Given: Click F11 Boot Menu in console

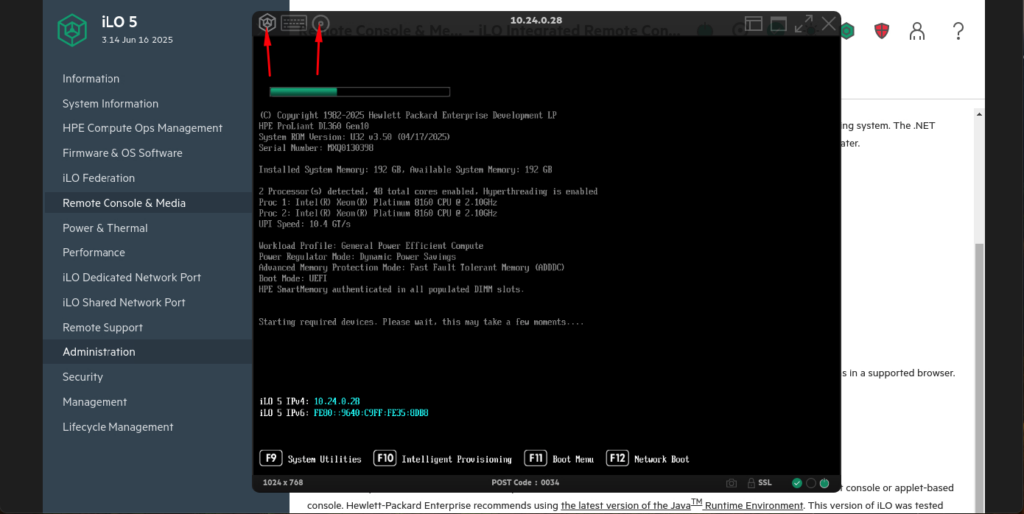Looking at the screenshot, I should click(559, 458).
